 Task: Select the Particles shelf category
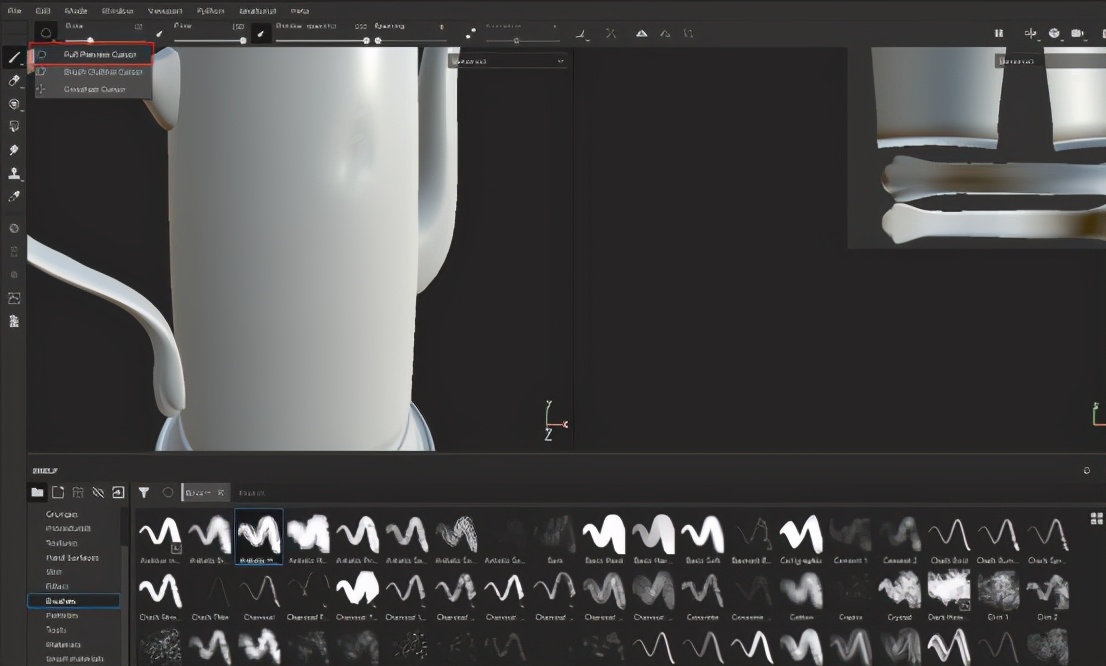62,615
